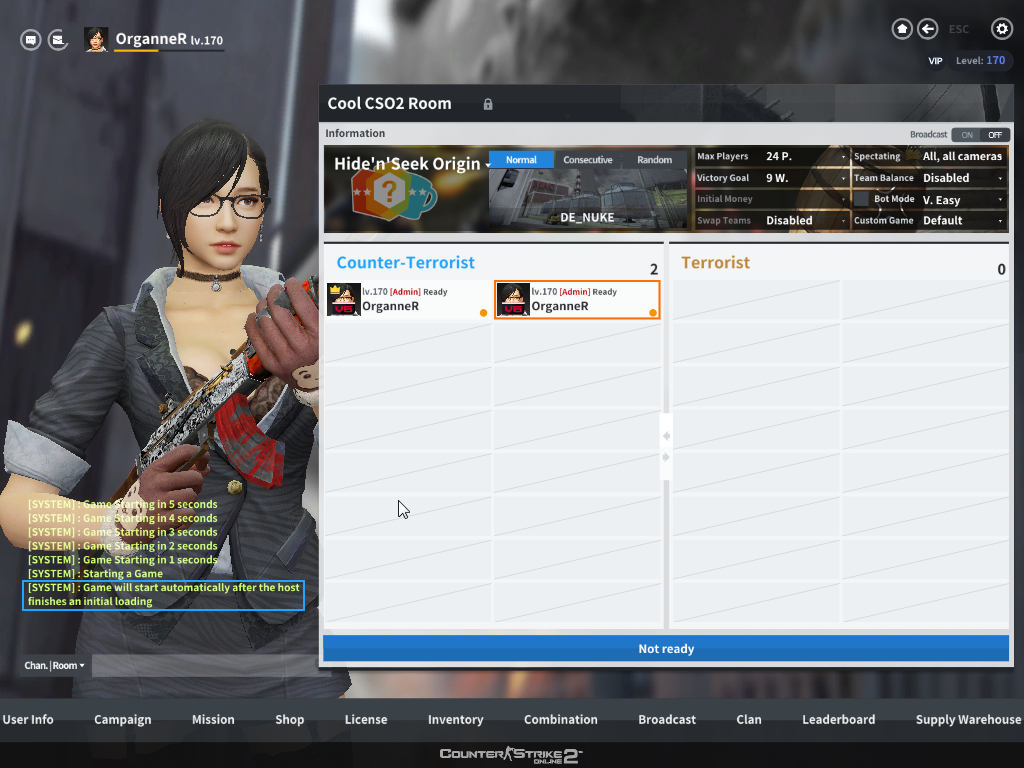The image size is (1024, 768).
Task: Click highlighted second OrganneR player avatar
Action: 513,300
